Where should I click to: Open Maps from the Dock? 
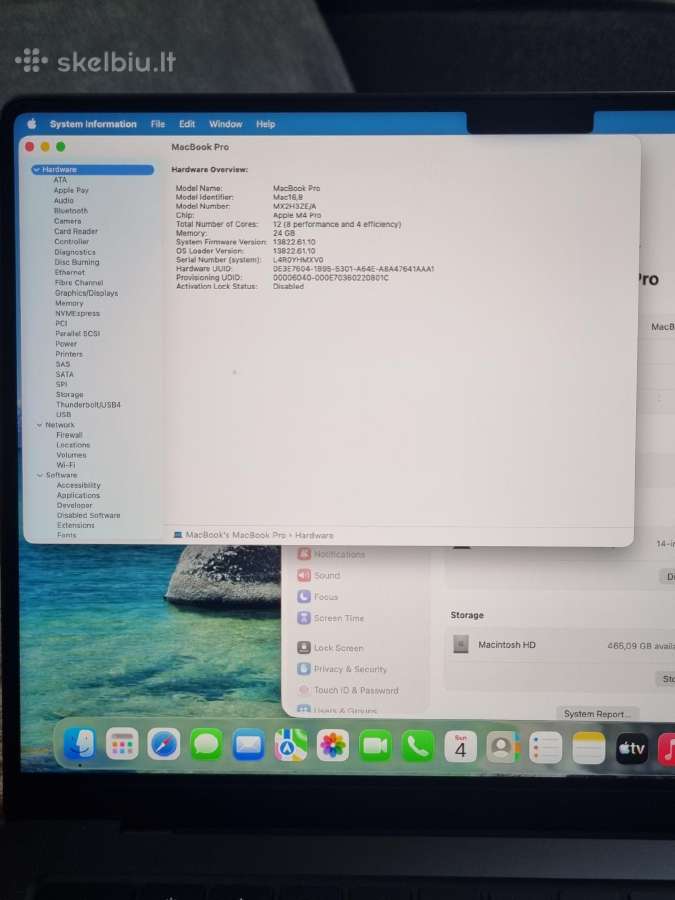coord(290,745)
